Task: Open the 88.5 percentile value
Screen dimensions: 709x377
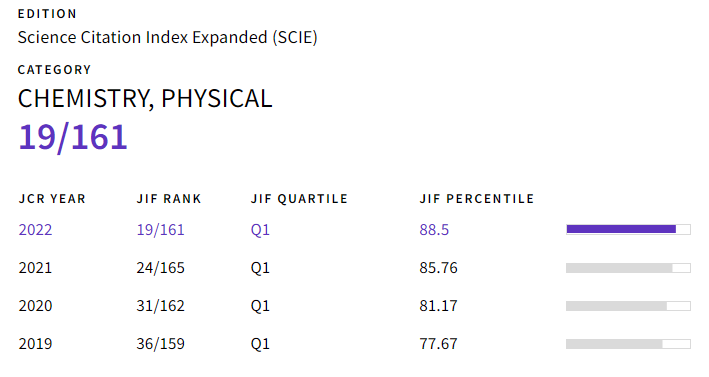Action: [x=434, y=230]
